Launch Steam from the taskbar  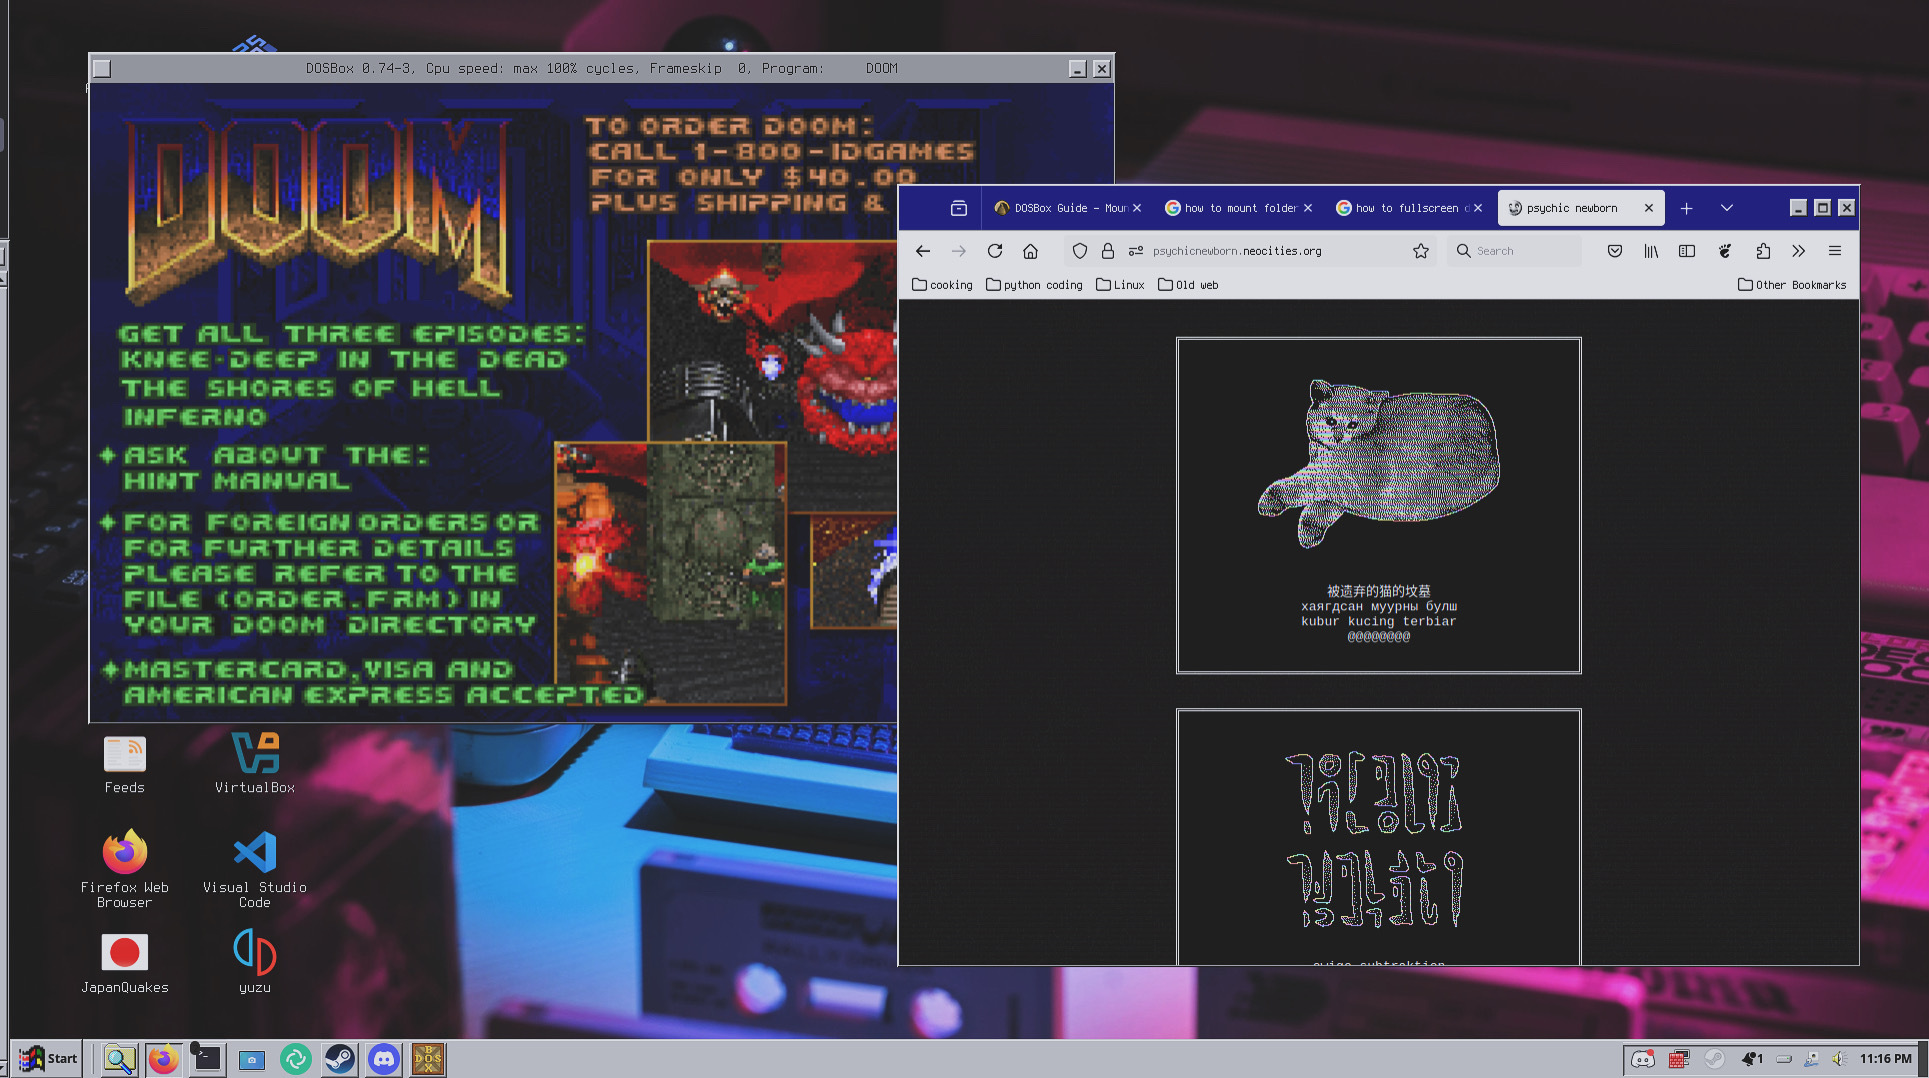(339, 1059)
